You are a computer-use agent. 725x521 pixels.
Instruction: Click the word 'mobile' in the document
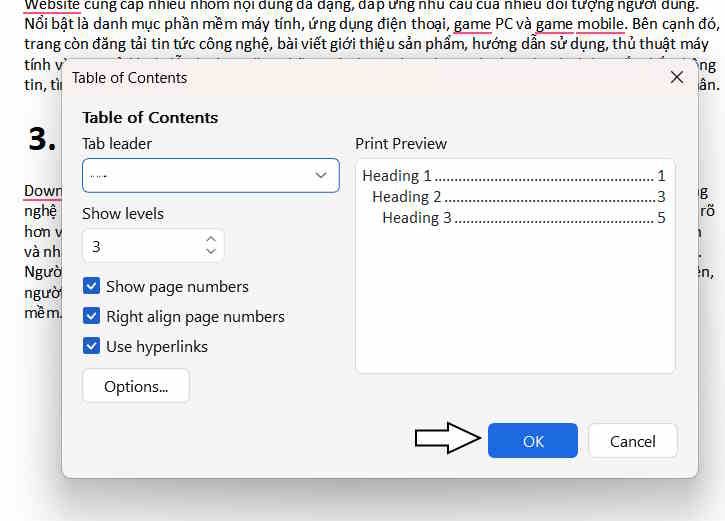click(x=600, y=24)
